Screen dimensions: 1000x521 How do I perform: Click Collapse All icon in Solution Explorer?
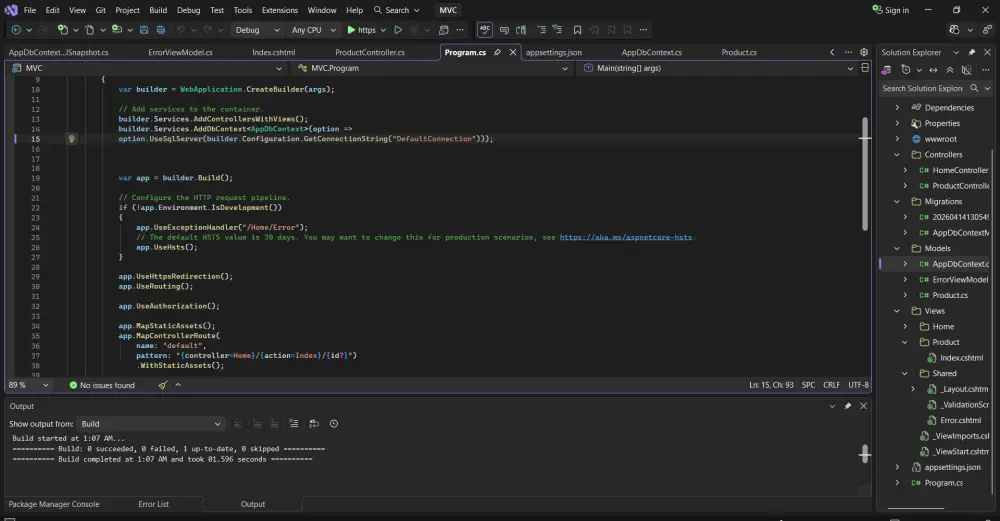pyautogui.click(x=950, y=70)
